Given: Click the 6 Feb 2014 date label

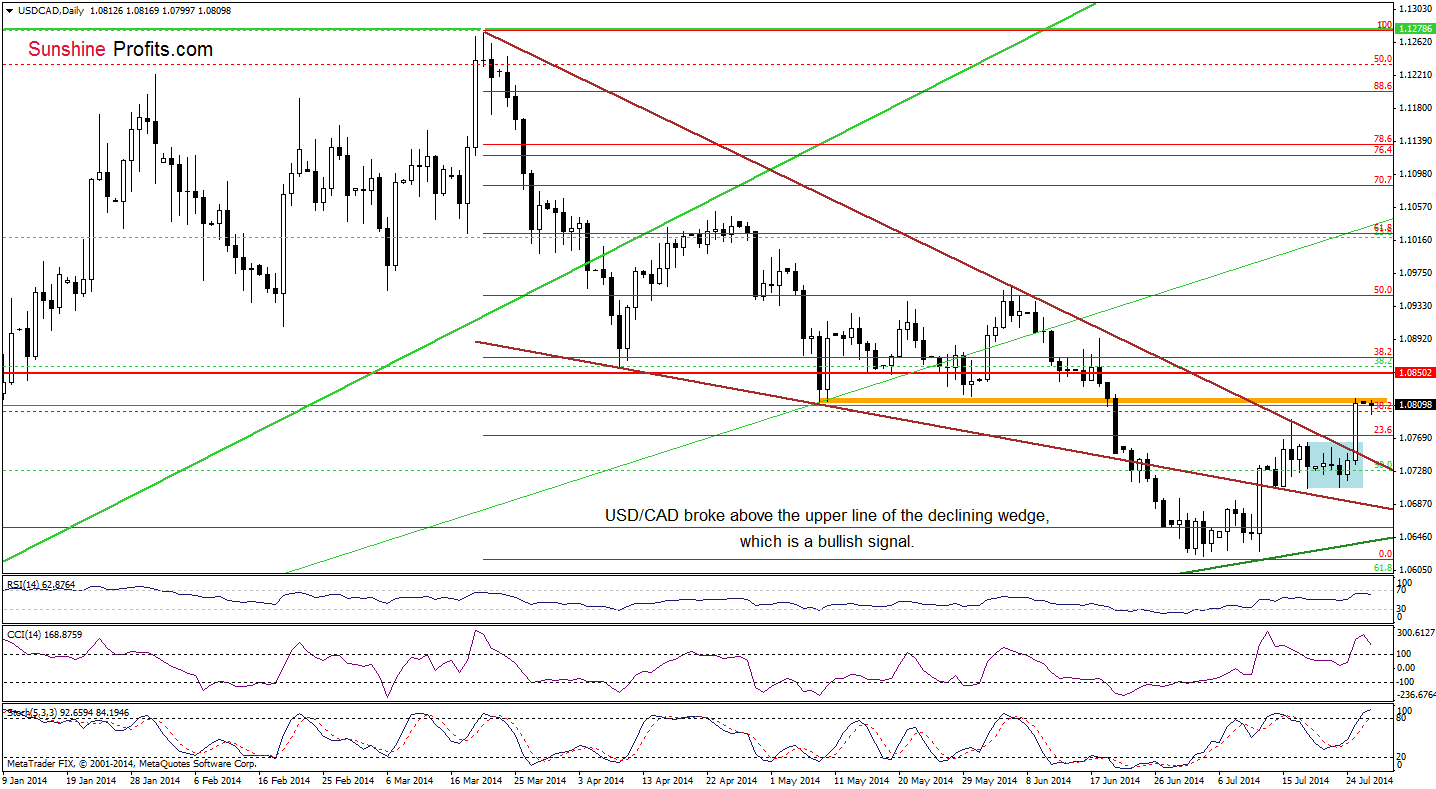Looking at the screenshot, I should click(216, 779).
